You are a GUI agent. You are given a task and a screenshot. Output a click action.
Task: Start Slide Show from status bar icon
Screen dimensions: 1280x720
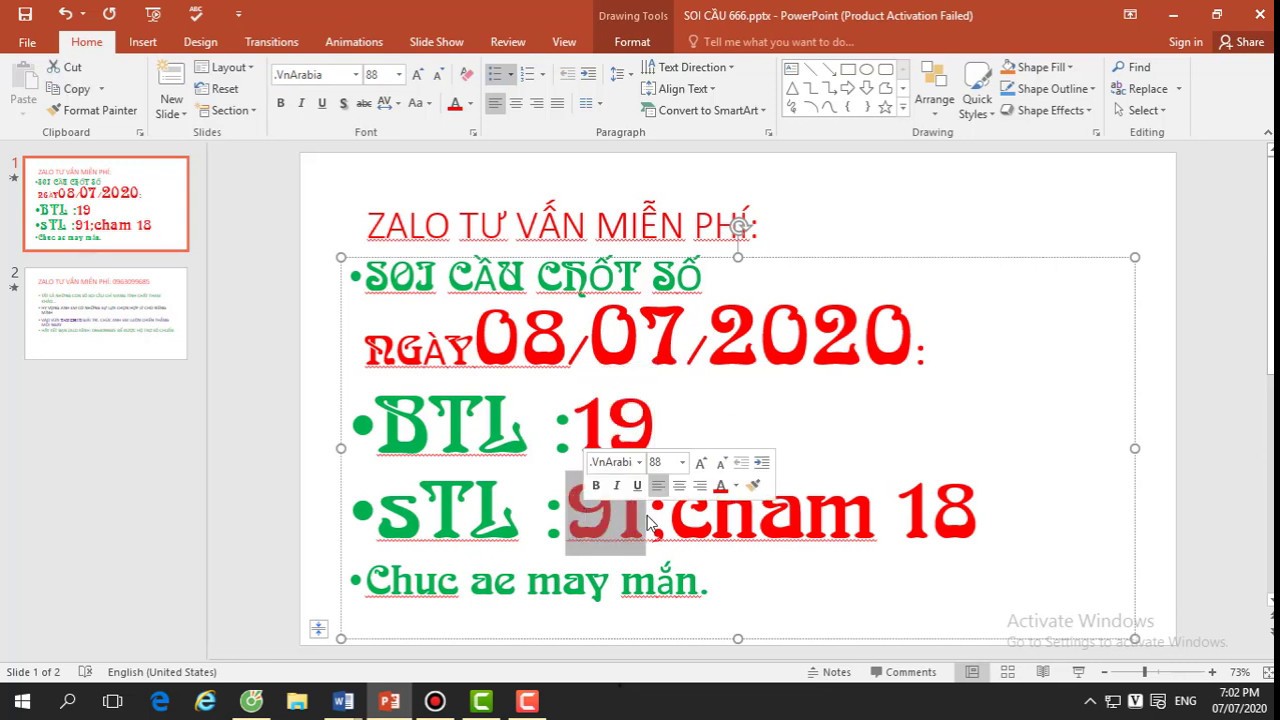[1078, 672]
